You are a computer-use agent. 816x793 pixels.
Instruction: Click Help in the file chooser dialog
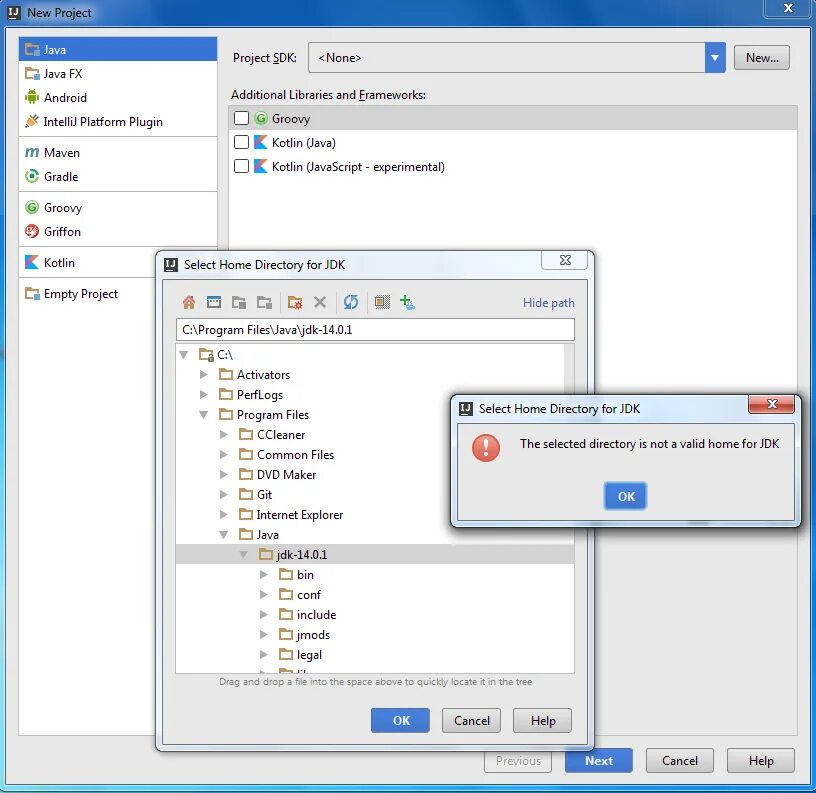(542, 720)
